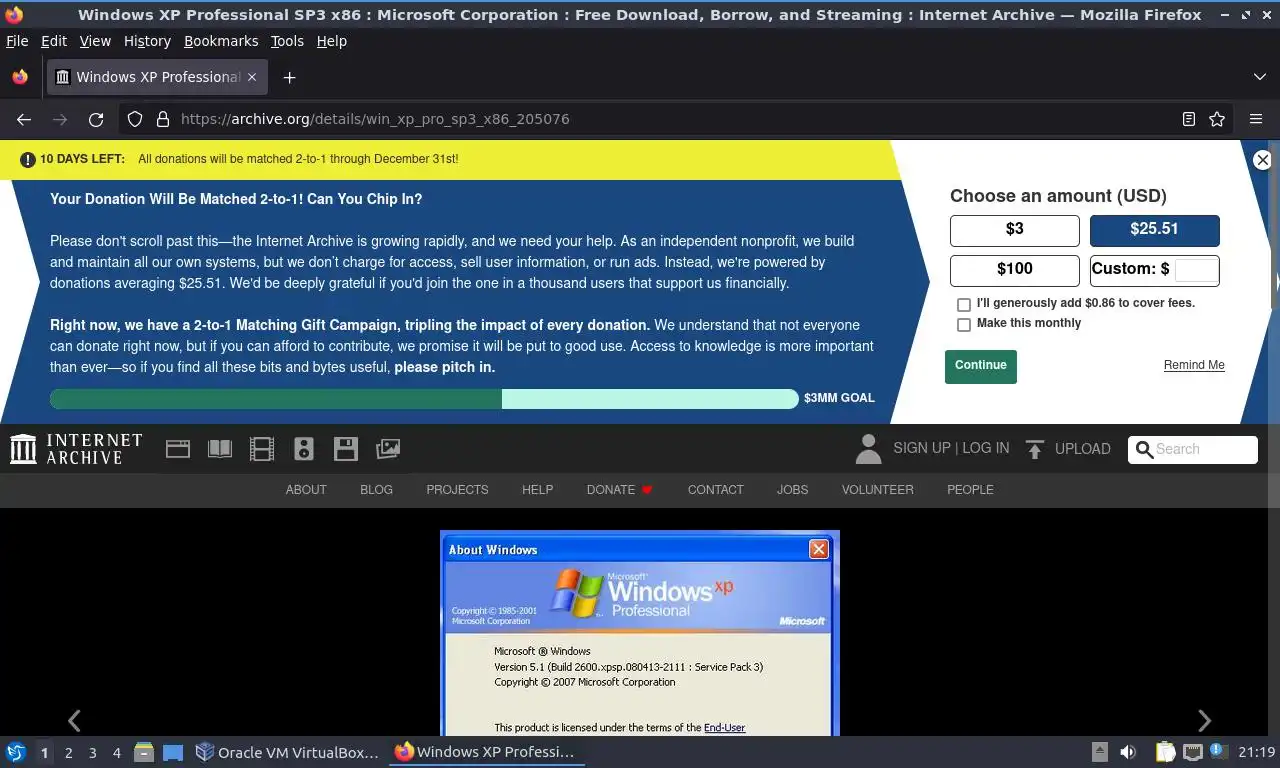The height and width of the screenshot is (768, 1280).
Task: Open the Help menu
Action: tap(332, 41)
